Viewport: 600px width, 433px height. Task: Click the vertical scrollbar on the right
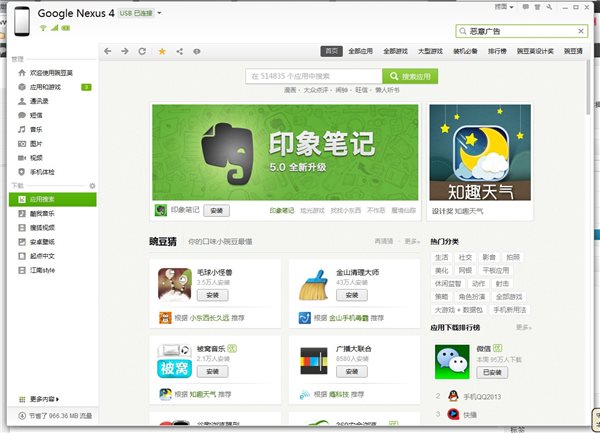589,88
